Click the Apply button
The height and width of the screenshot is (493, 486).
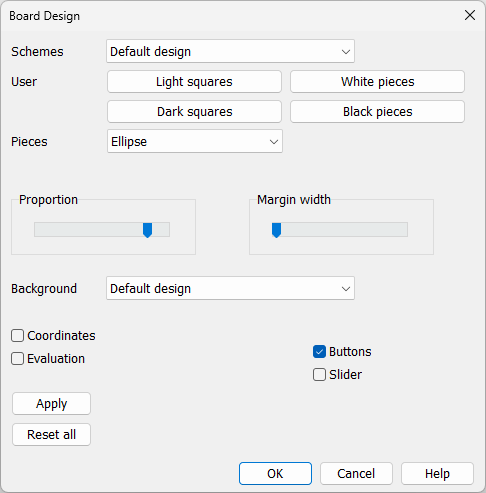click(x=51, y=404)
